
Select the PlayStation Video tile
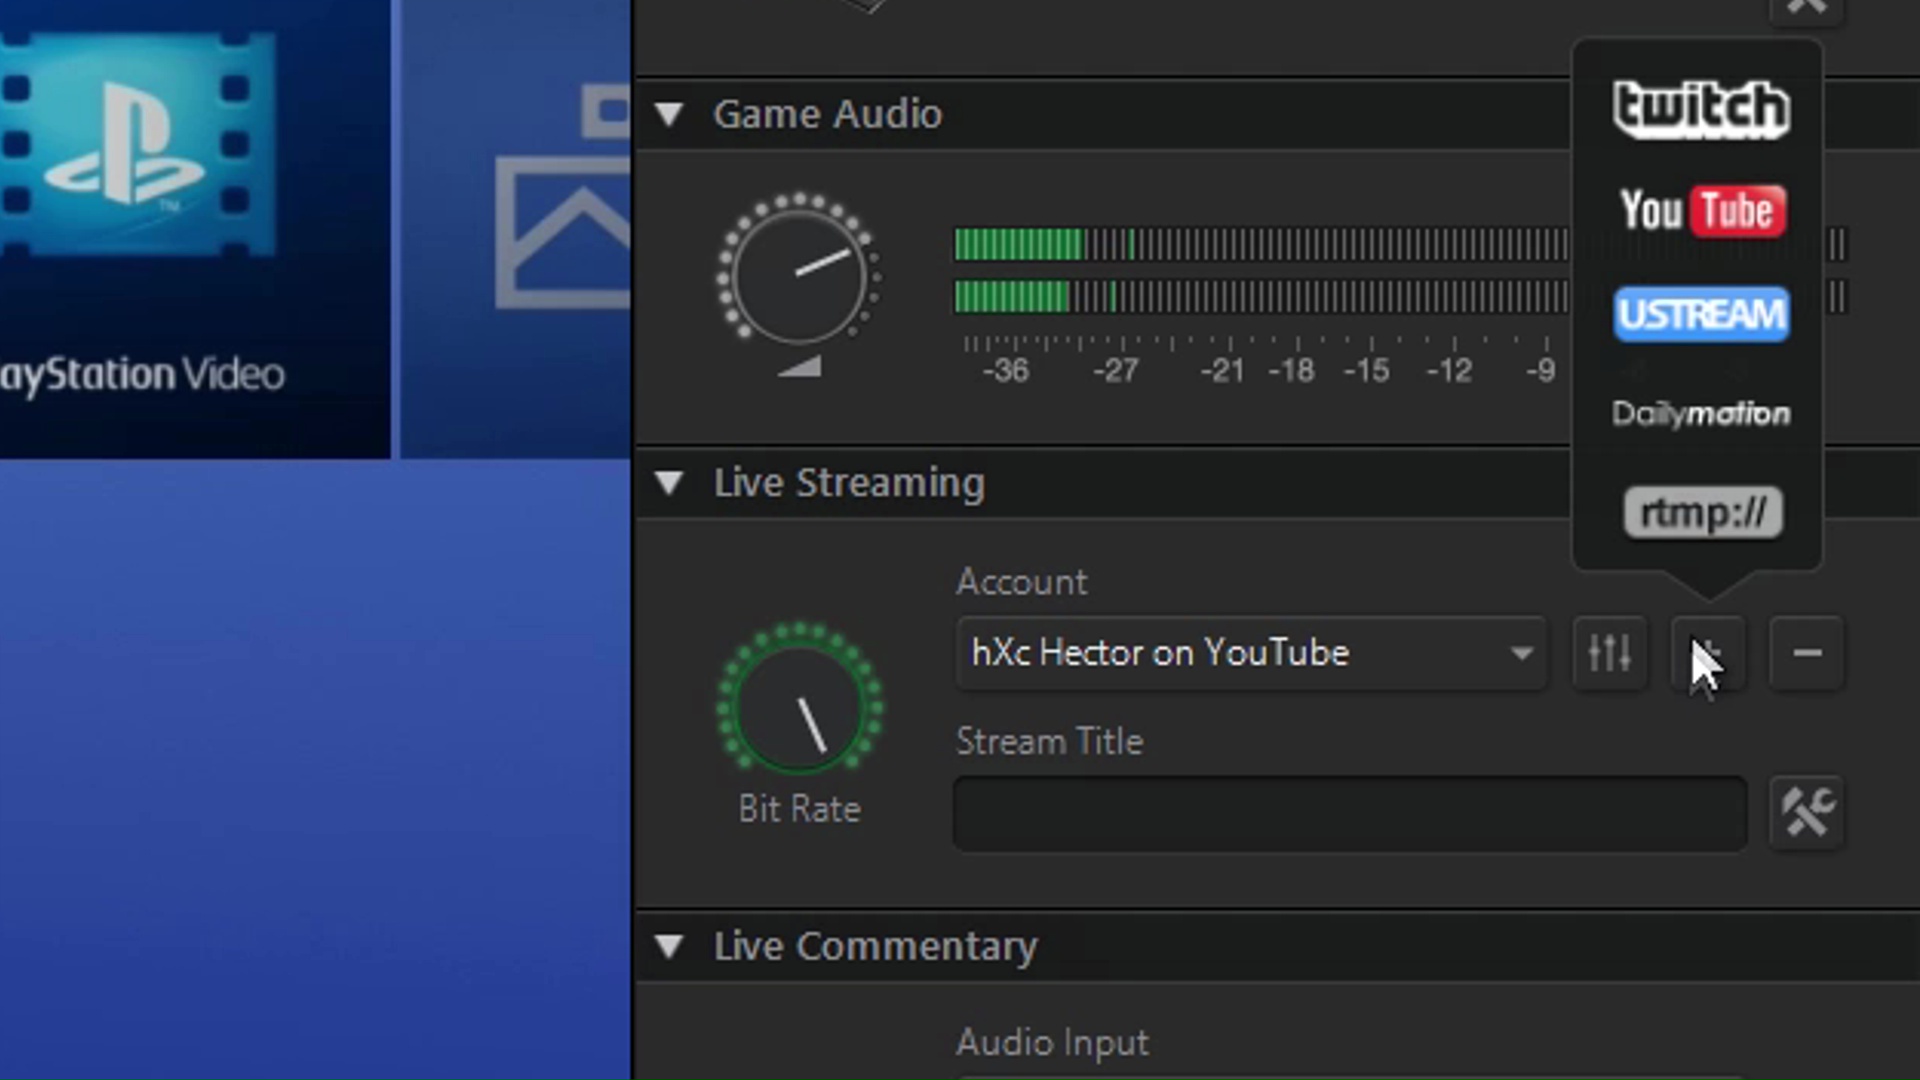click(195, 229)
